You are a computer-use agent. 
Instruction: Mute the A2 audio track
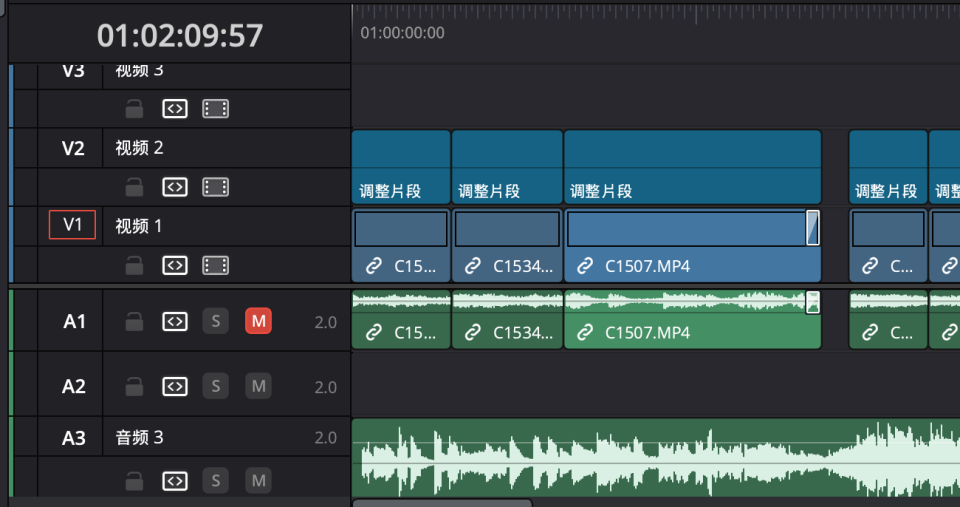258,386
